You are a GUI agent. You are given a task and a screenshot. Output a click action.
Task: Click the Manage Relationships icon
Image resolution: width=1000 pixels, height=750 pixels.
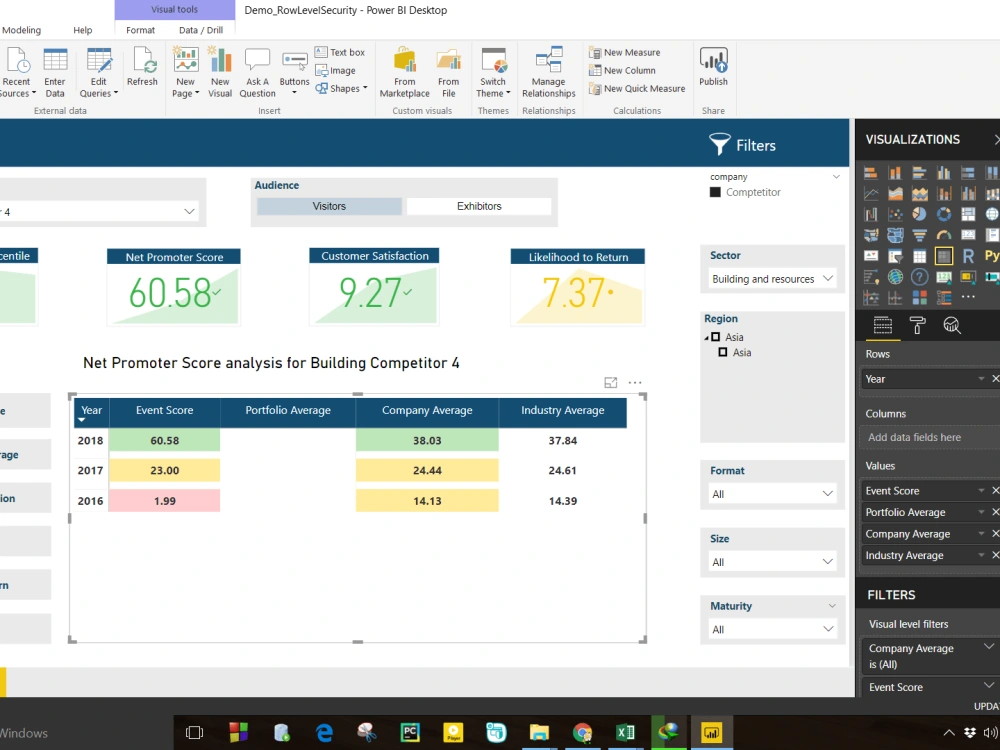point(548,63)
